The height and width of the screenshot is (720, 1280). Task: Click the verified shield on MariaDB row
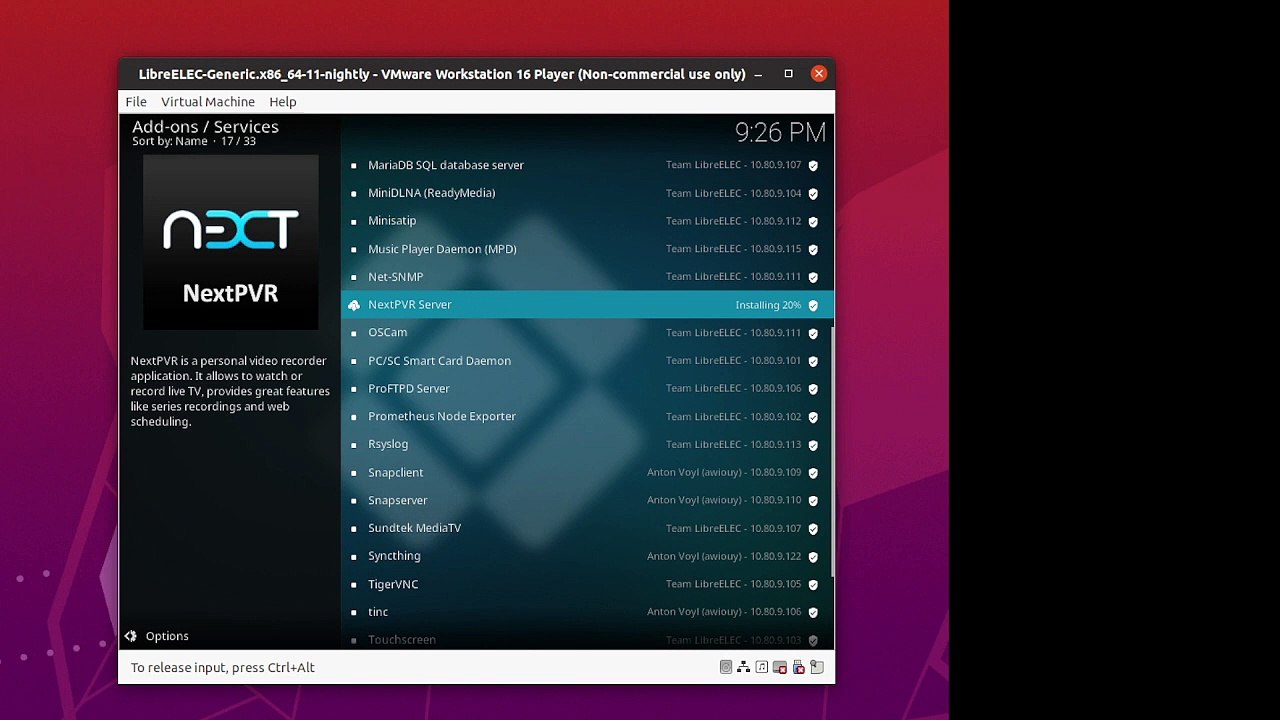(813, 166)
